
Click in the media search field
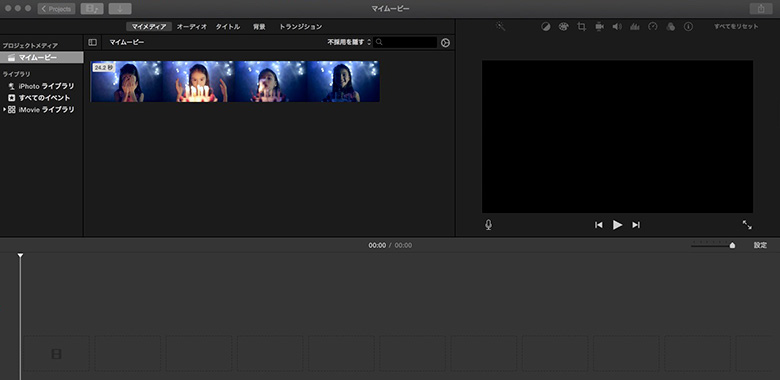pos(405,43)
